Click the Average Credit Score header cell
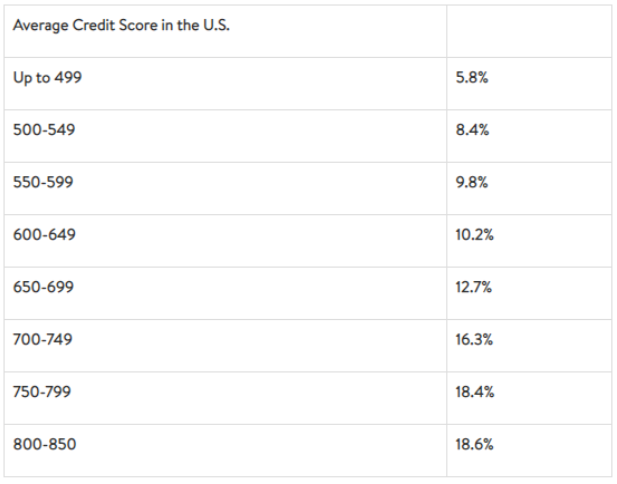Screen dimensions: 617x484 [x=225, y=31]
